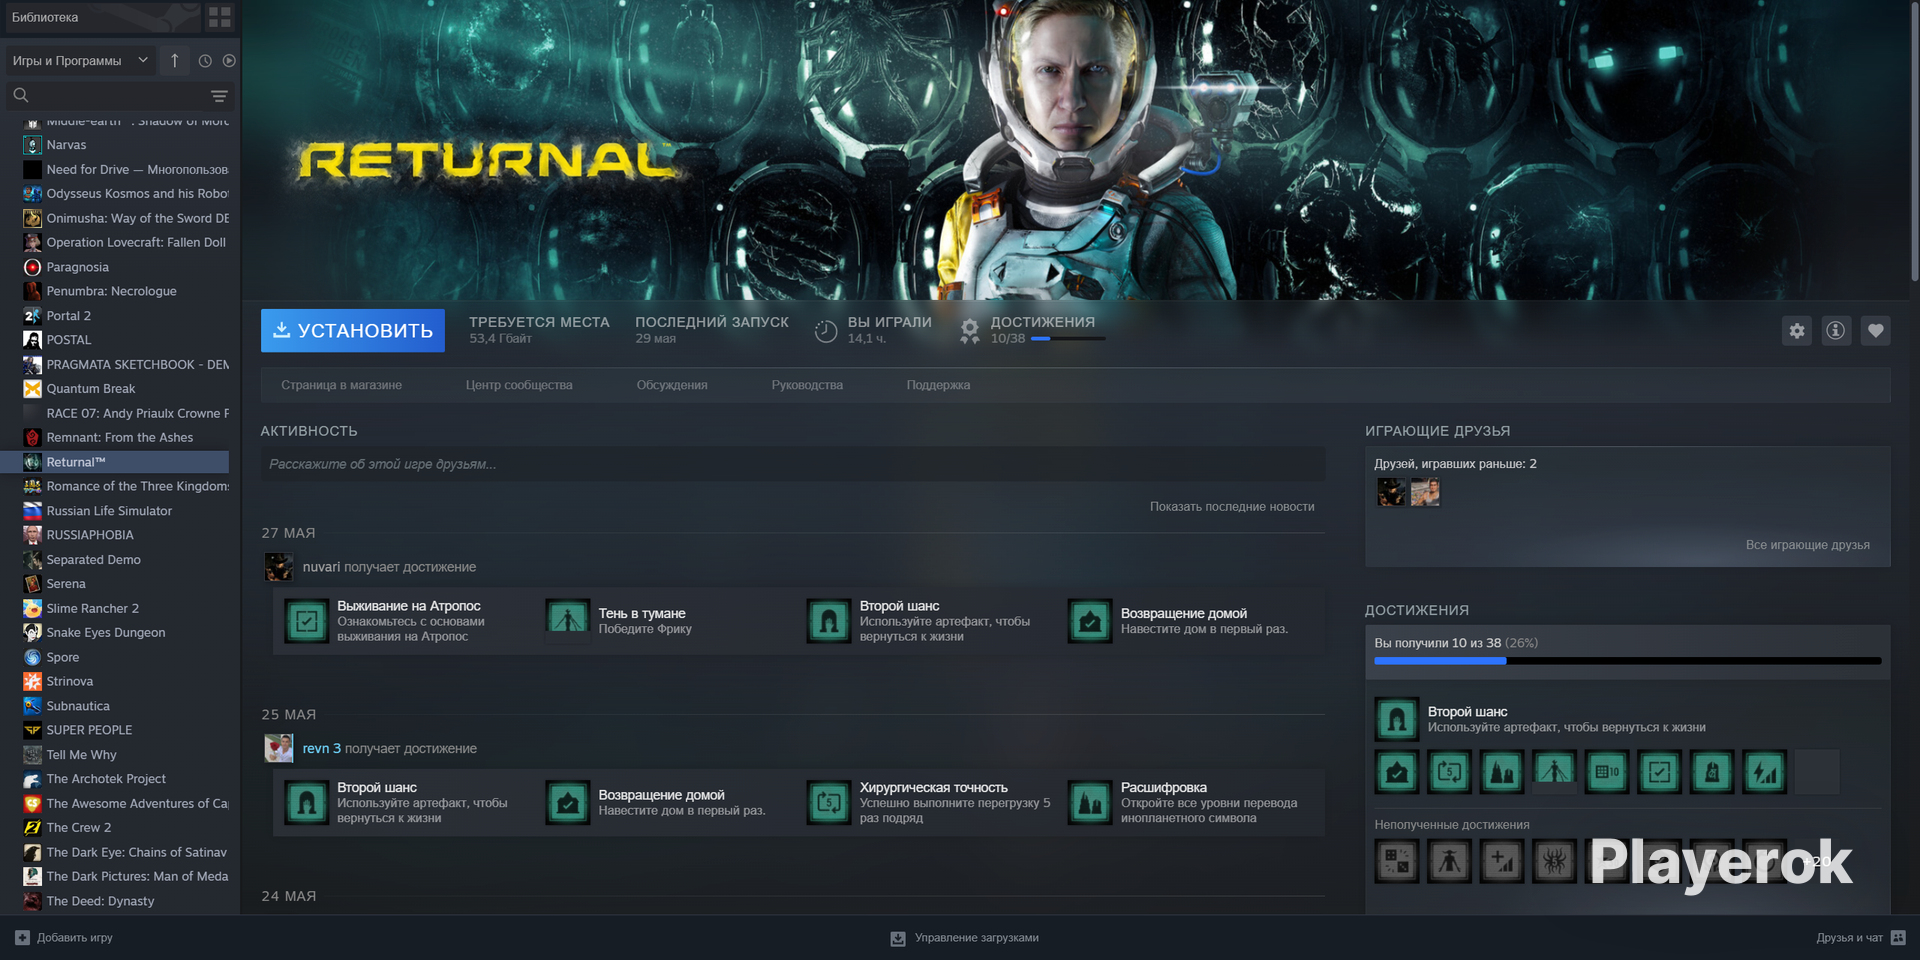
Task: Click the Добавить игру plus icon
Action: pyautogui.click(x=22, y=938)
